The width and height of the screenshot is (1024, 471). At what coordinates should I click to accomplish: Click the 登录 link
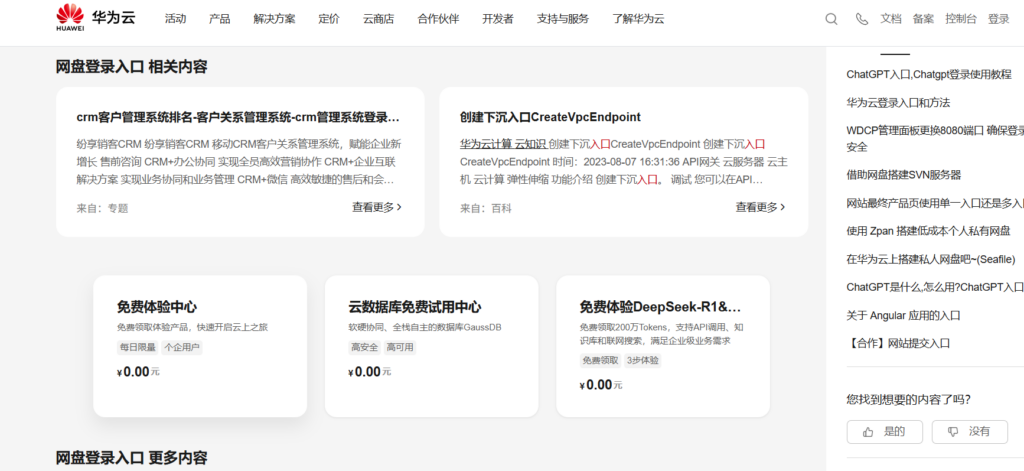999,19
